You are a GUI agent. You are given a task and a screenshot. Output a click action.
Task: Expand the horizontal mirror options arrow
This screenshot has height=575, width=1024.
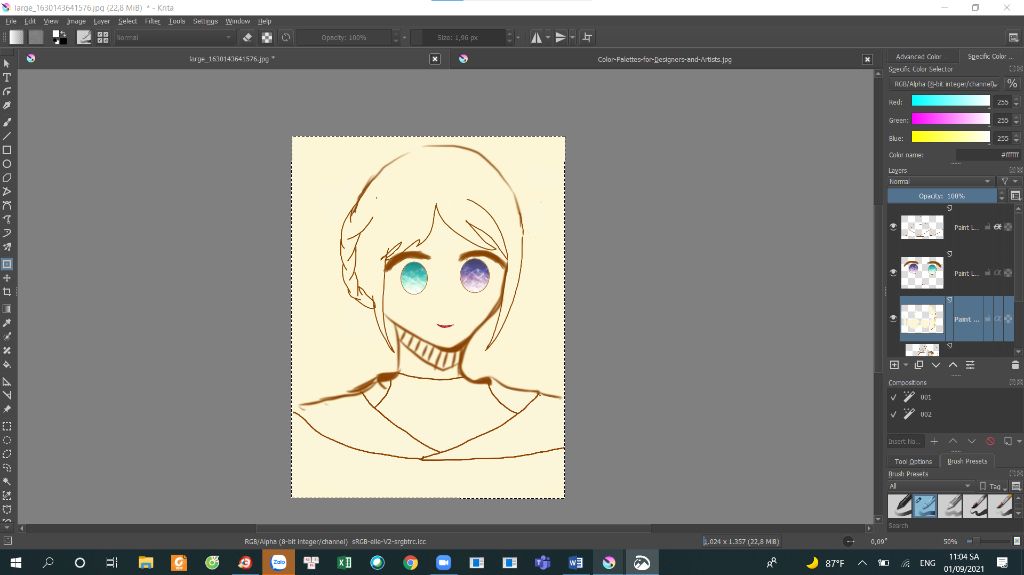tap(547, 37)
